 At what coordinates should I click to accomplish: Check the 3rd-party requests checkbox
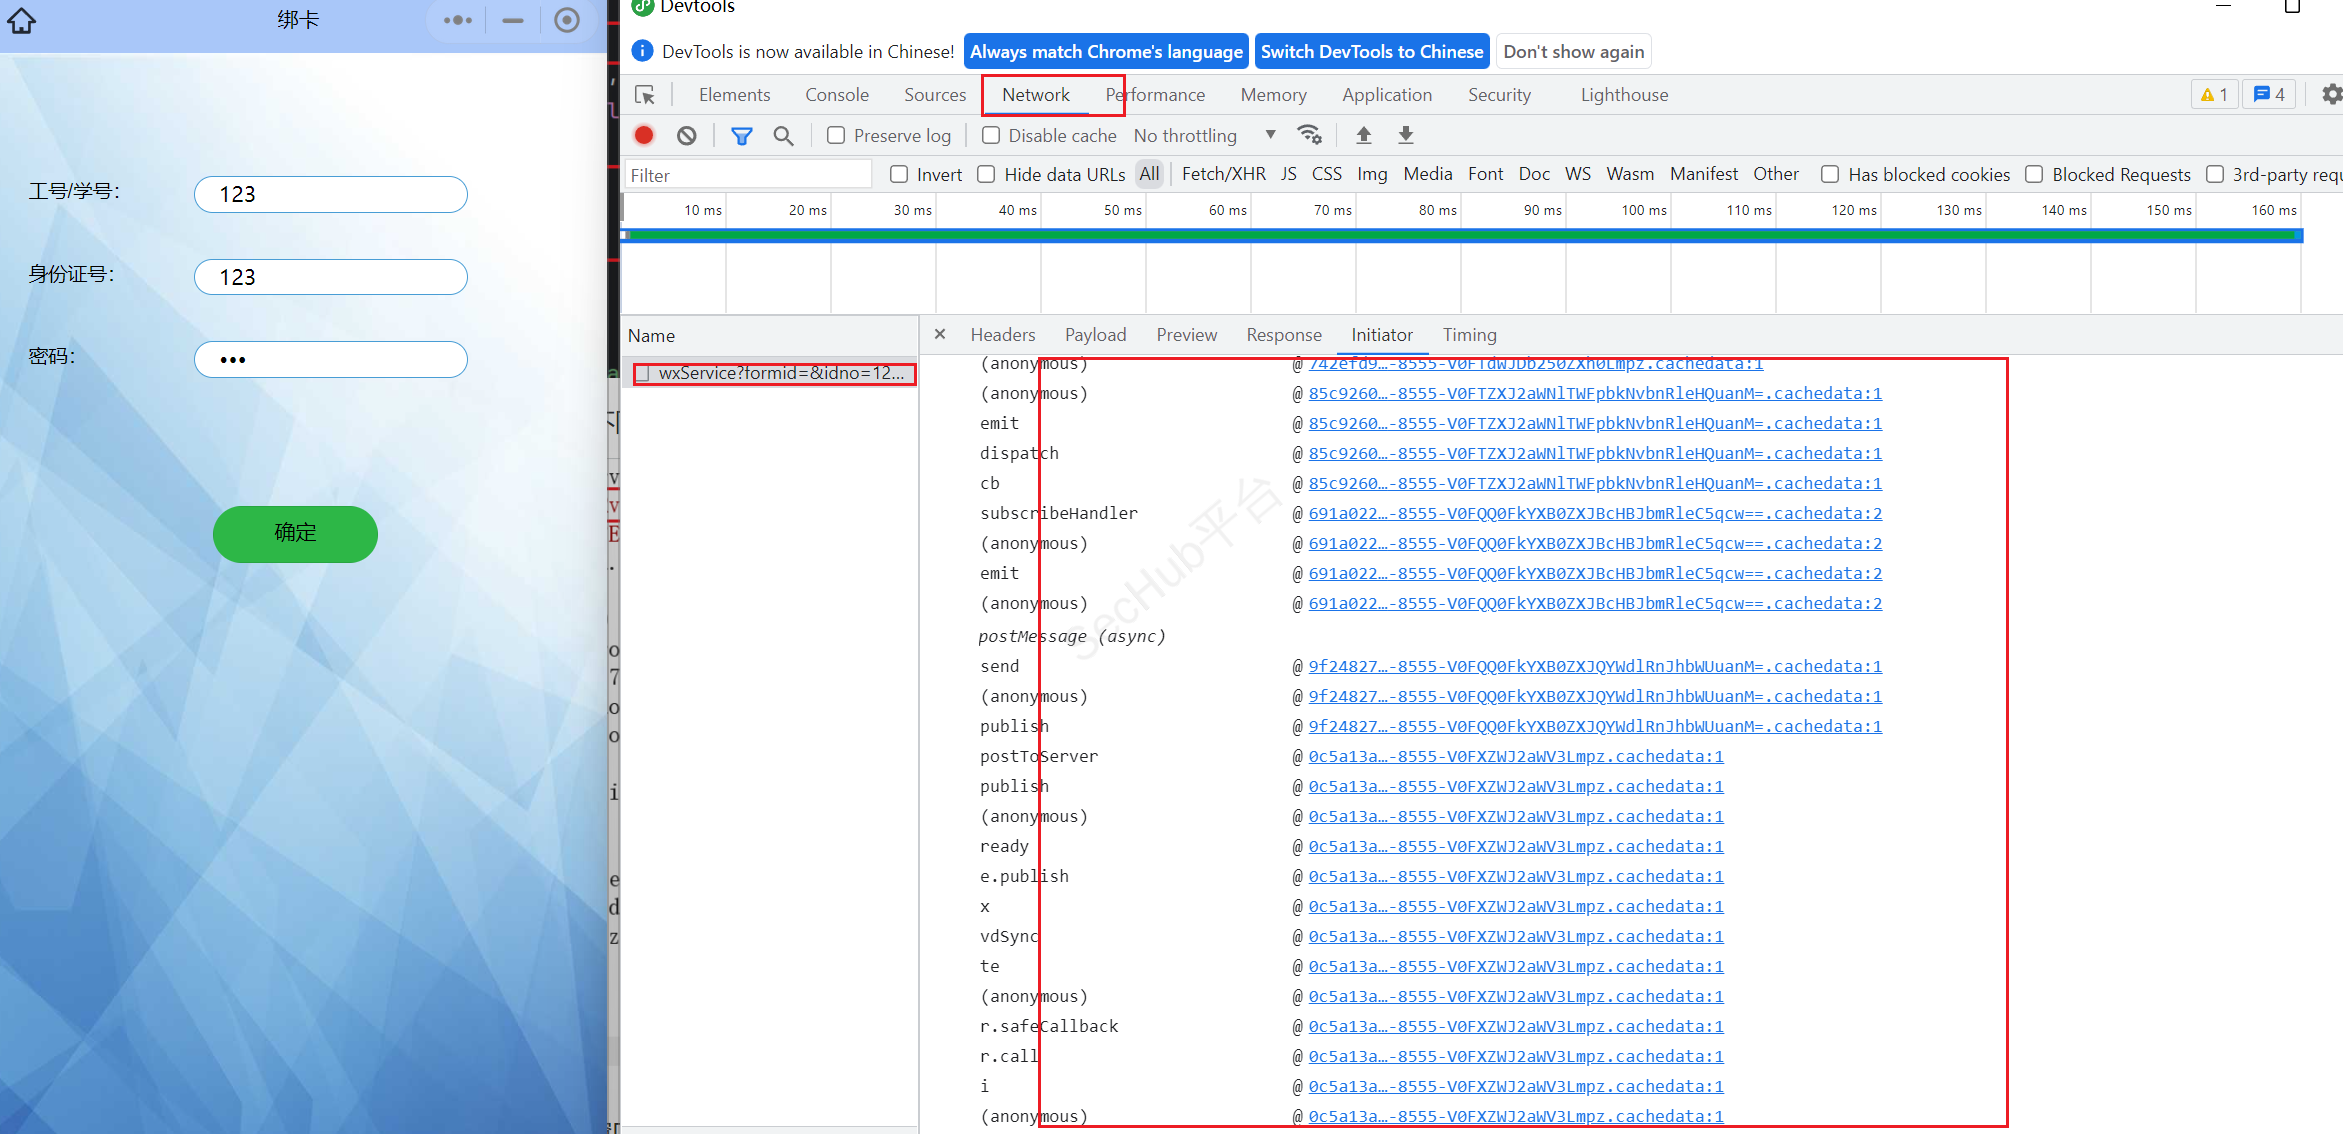(x=2215, y=174)
